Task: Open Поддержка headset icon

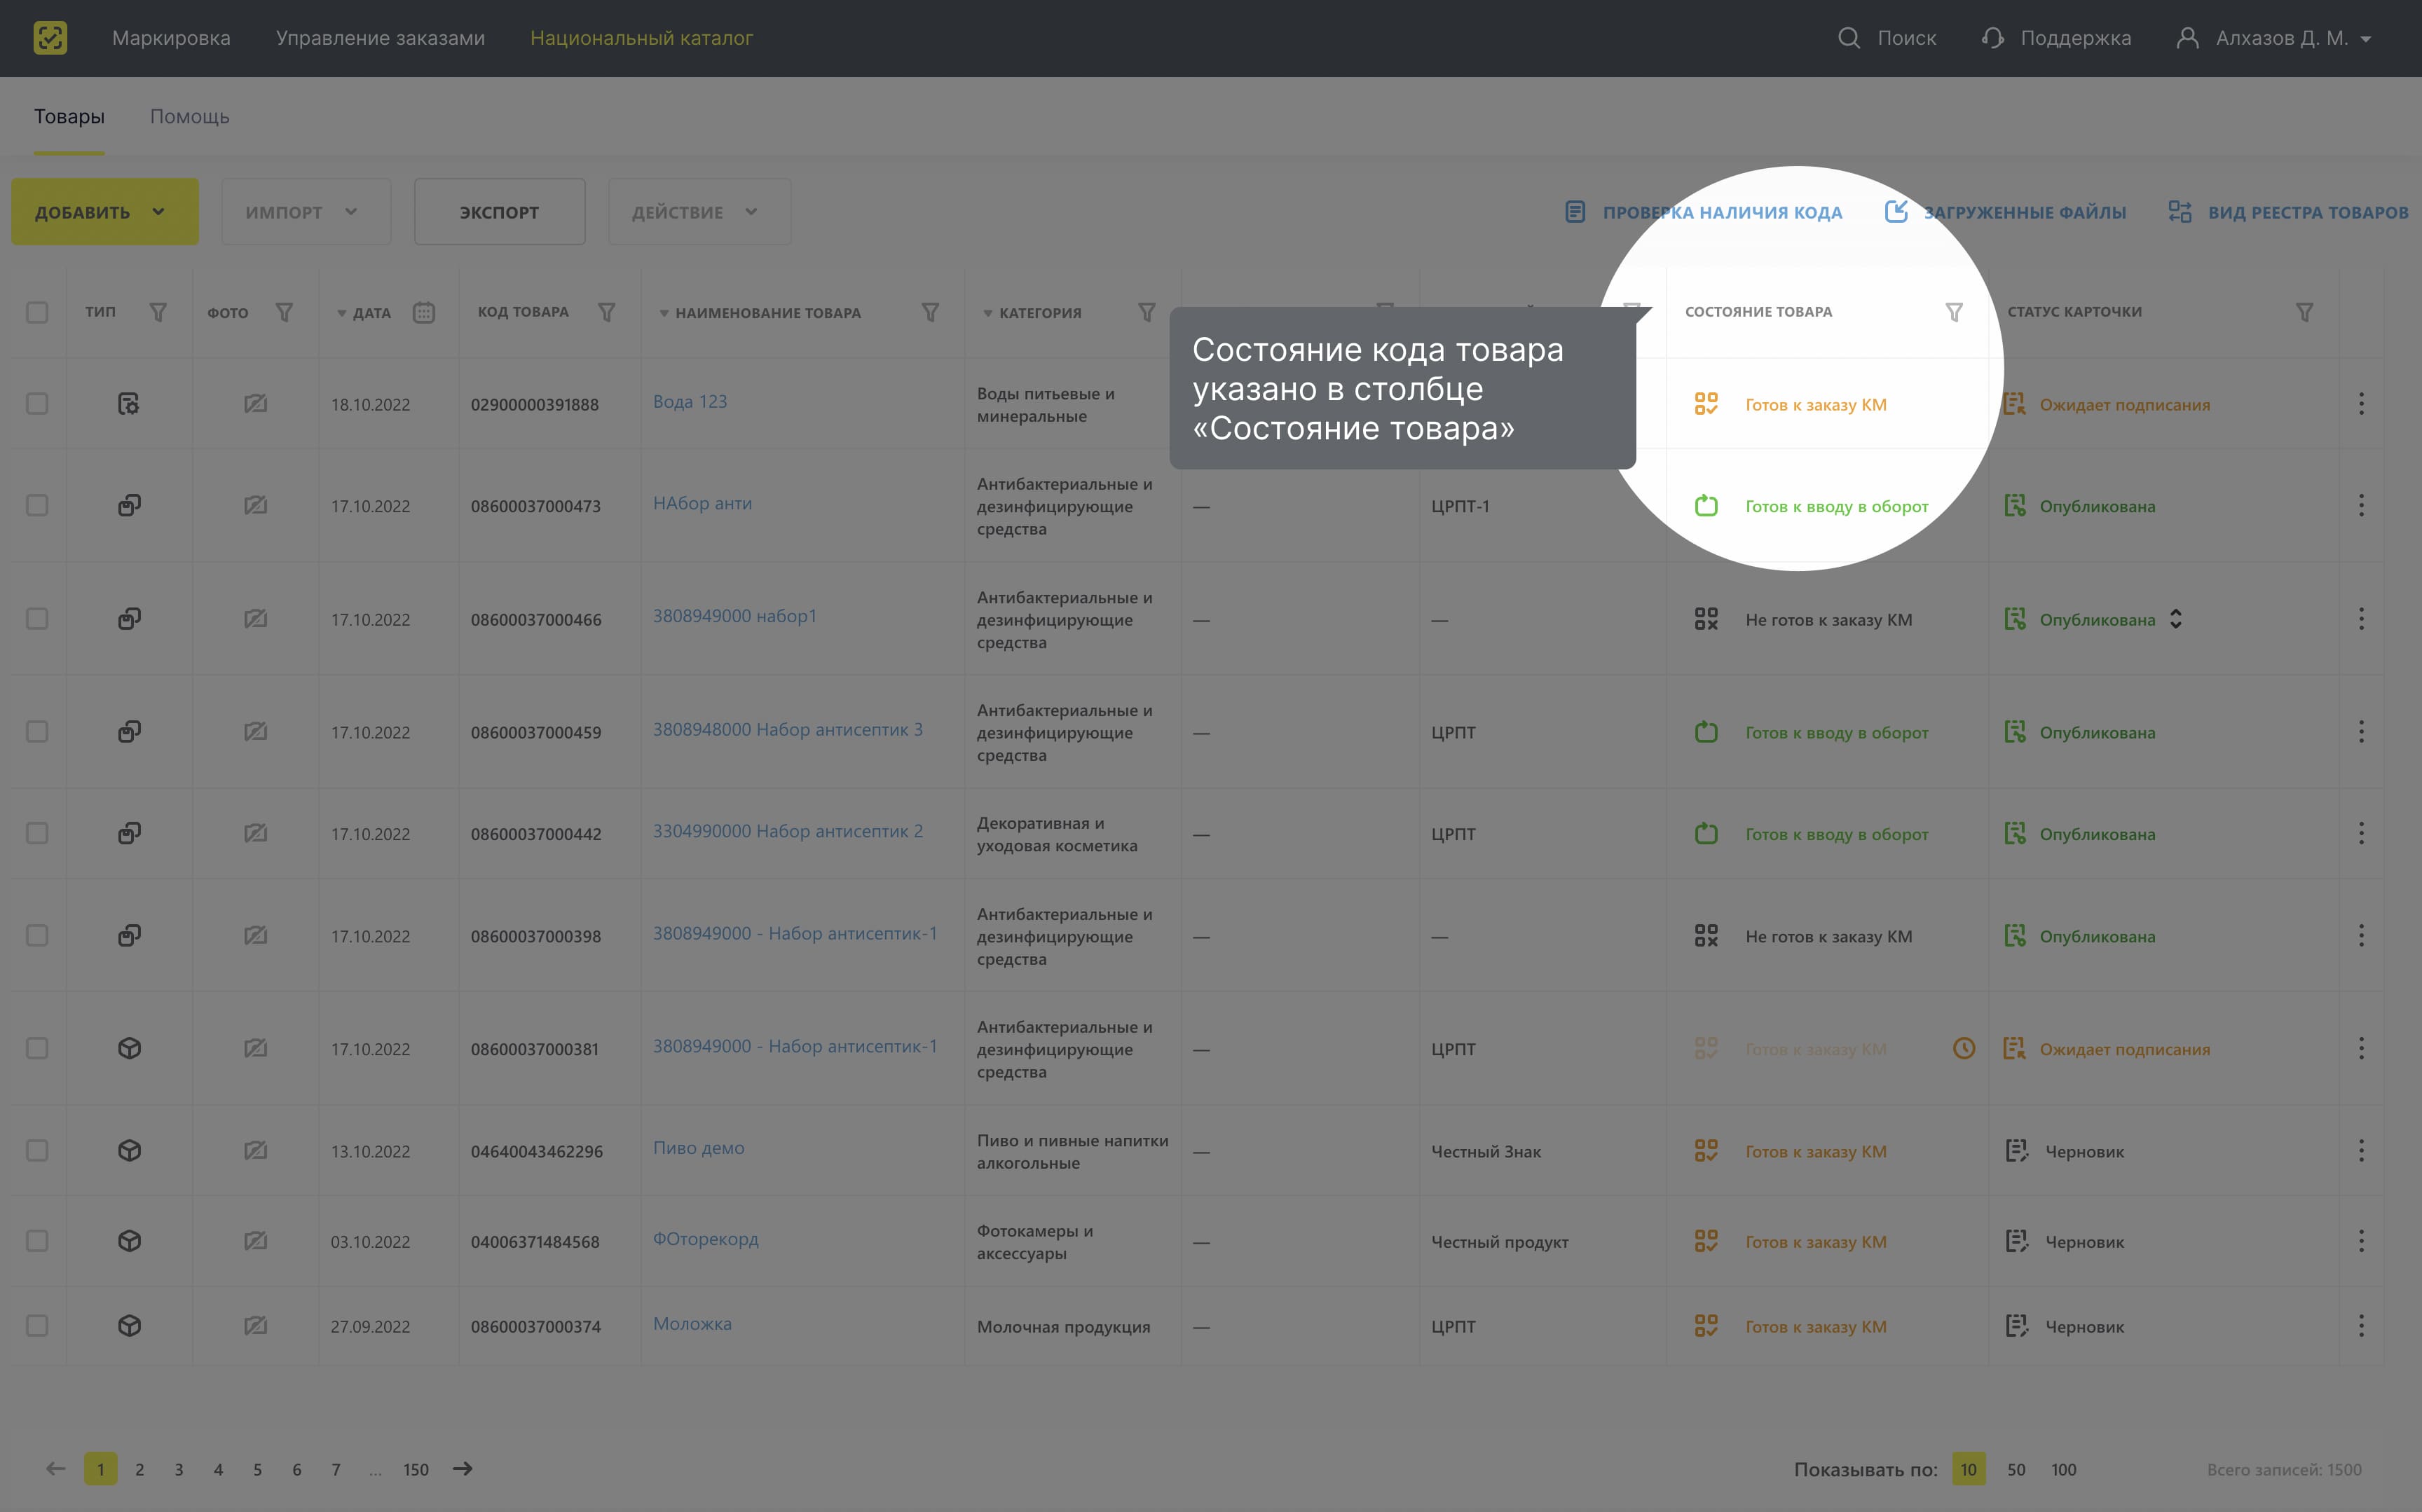Action: (x=1992, y=38)
